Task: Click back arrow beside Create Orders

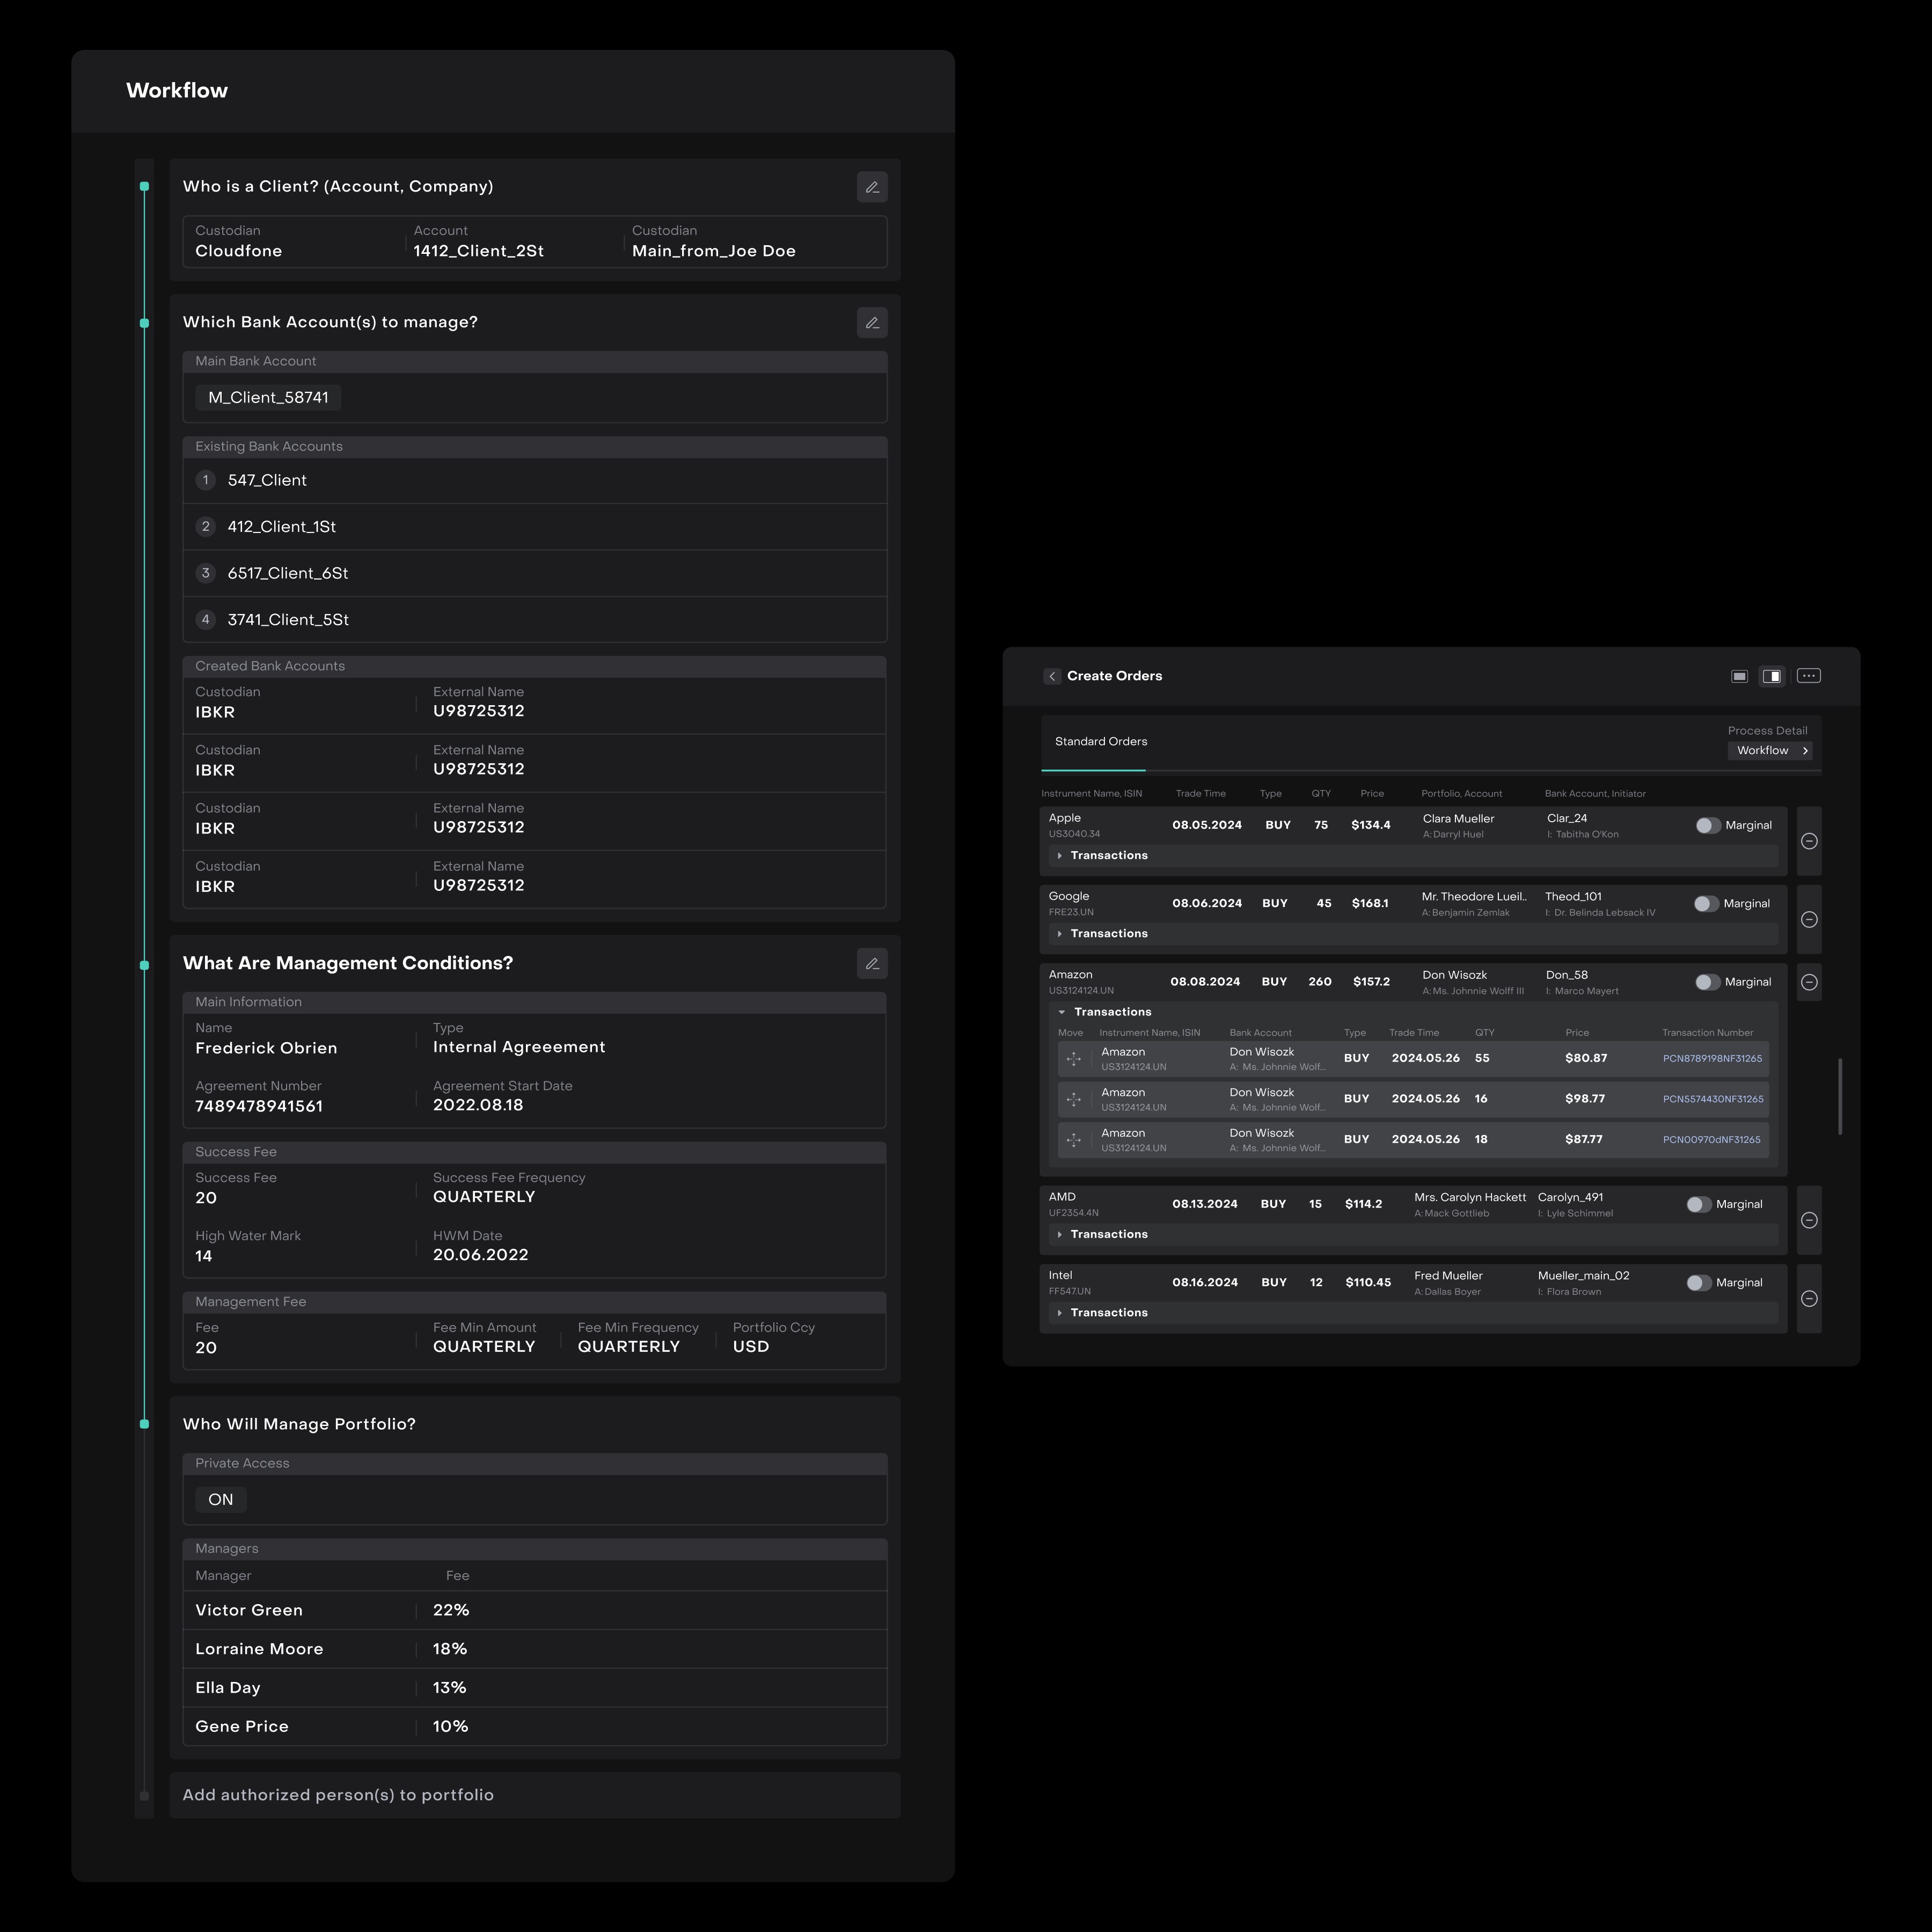Action: coord(1052,676)
